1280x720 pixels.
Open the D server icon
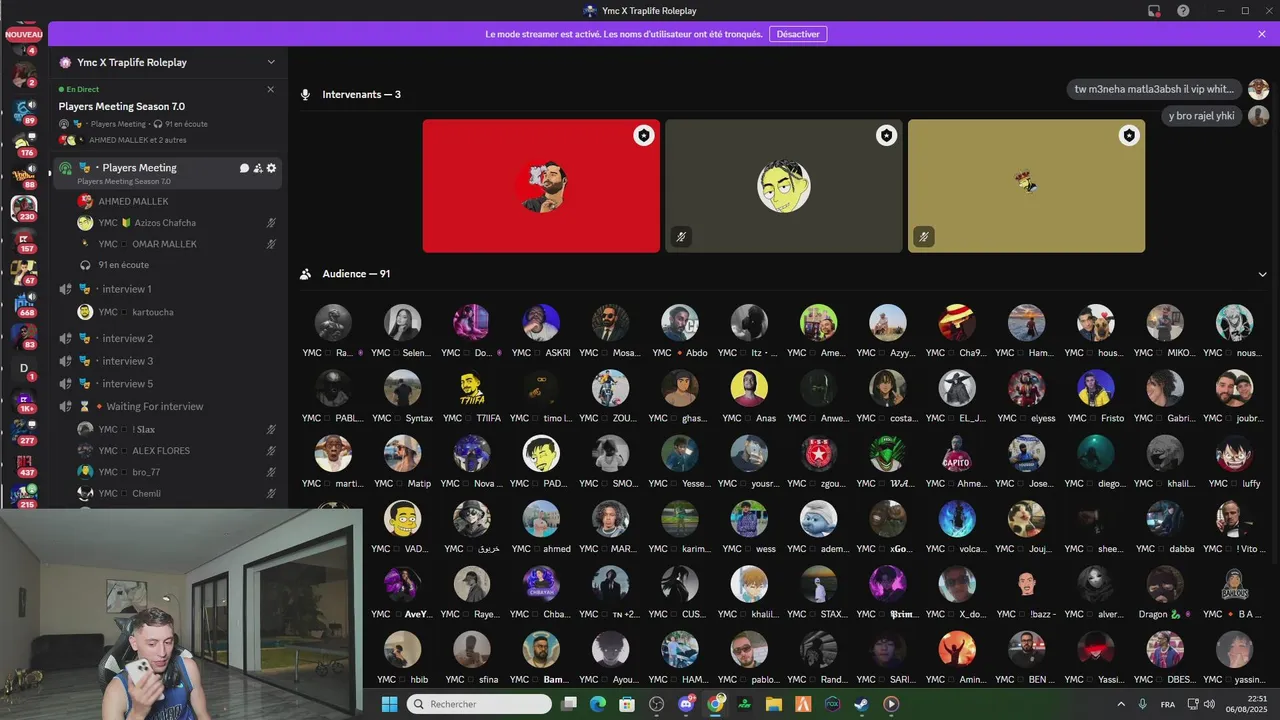(24, 368)
